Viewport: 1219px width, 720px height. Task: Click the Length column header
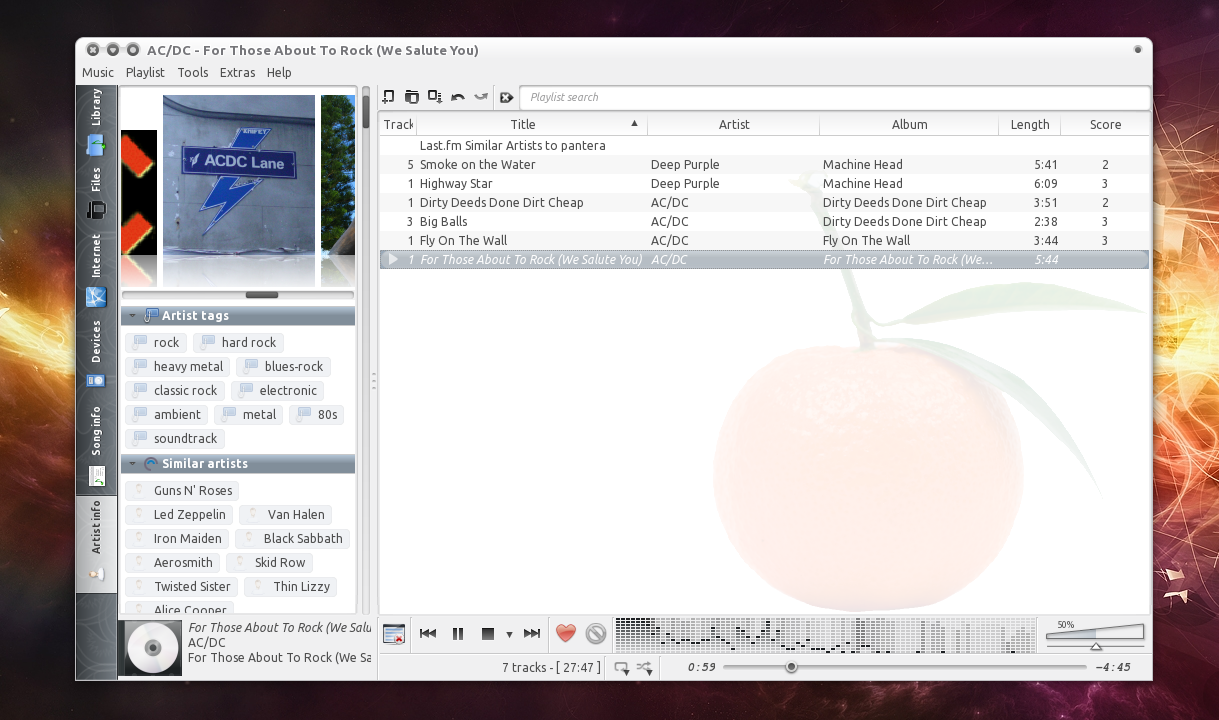[x=1030, y=125]
